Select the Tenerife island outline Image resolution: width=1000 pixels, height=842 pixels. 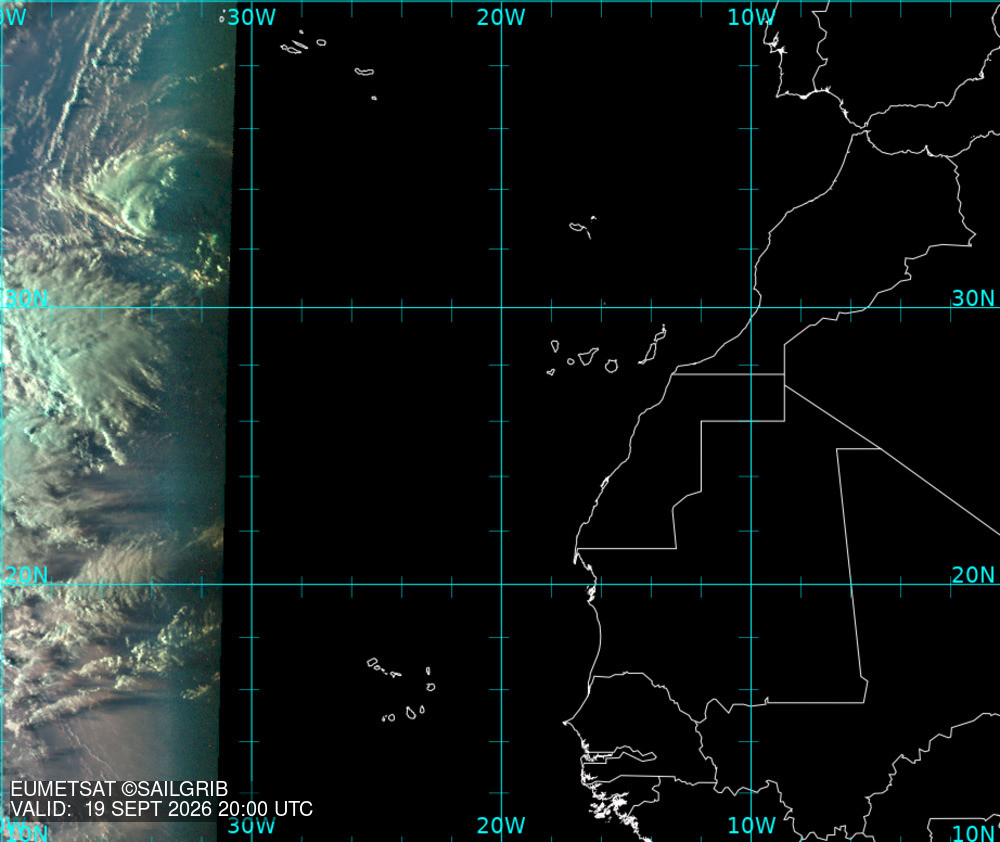[x=588, y=356]
